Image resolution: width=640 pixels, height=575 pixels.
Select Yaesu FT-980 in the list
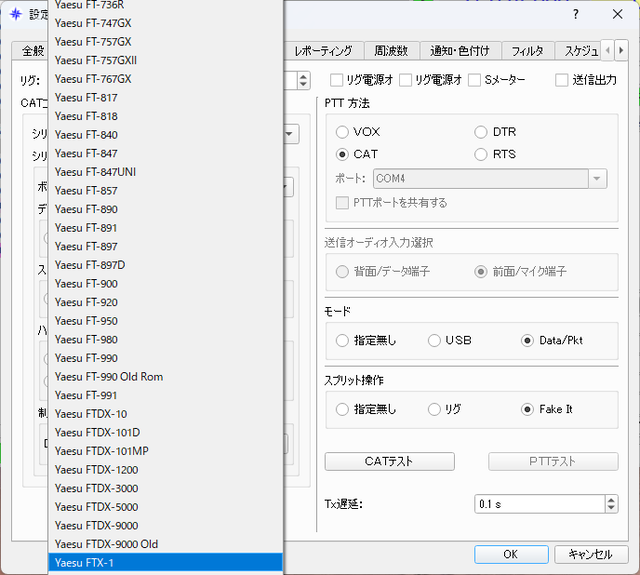point(165,340)
